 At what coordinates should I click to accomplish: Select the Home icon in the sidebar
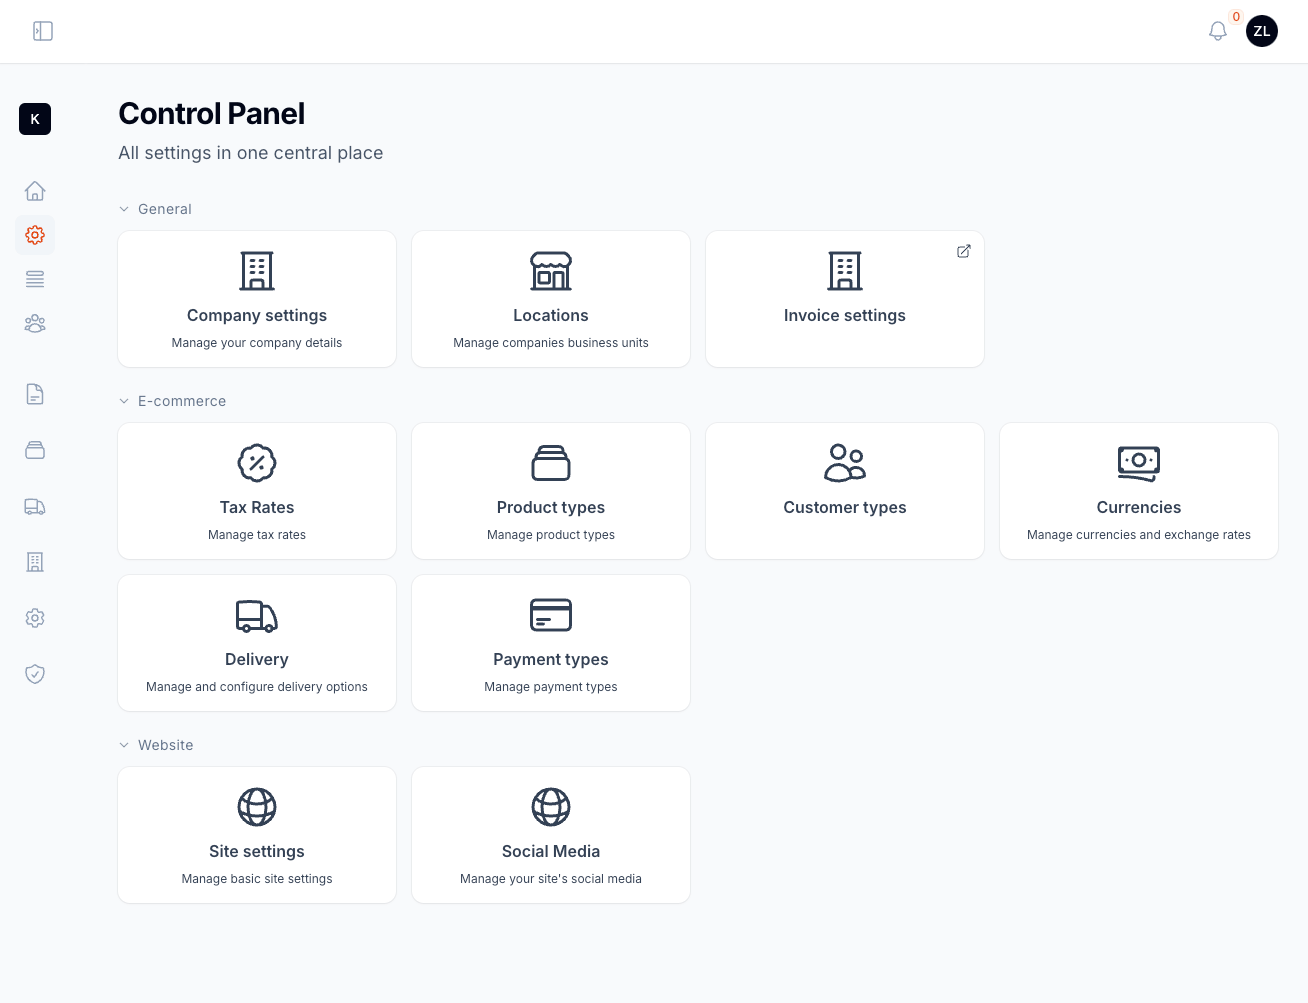(35, 190)
